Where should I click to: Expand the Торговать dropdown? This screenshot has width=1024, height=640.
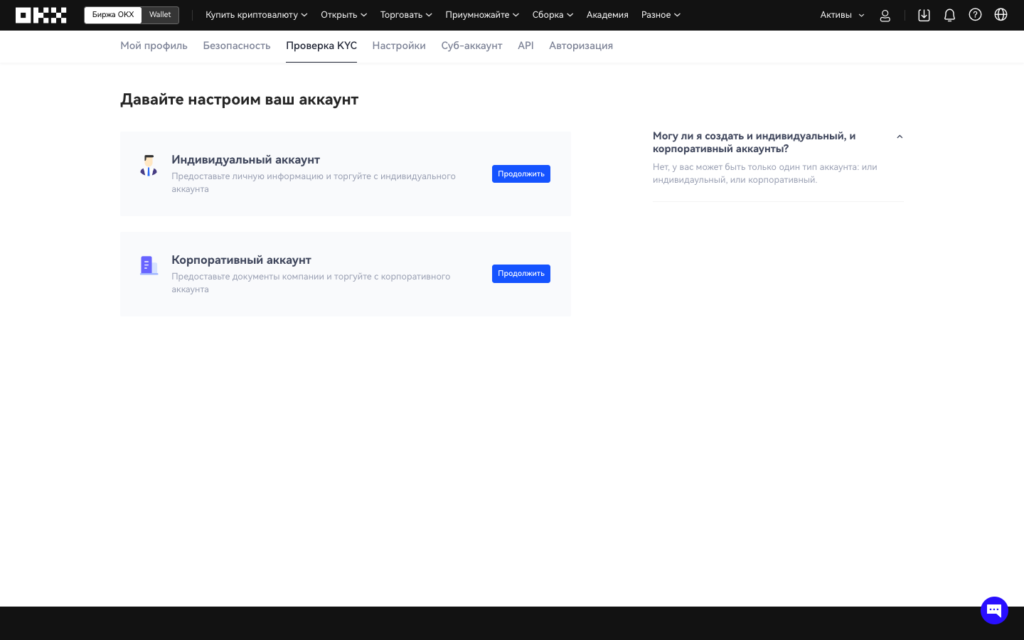406,15
